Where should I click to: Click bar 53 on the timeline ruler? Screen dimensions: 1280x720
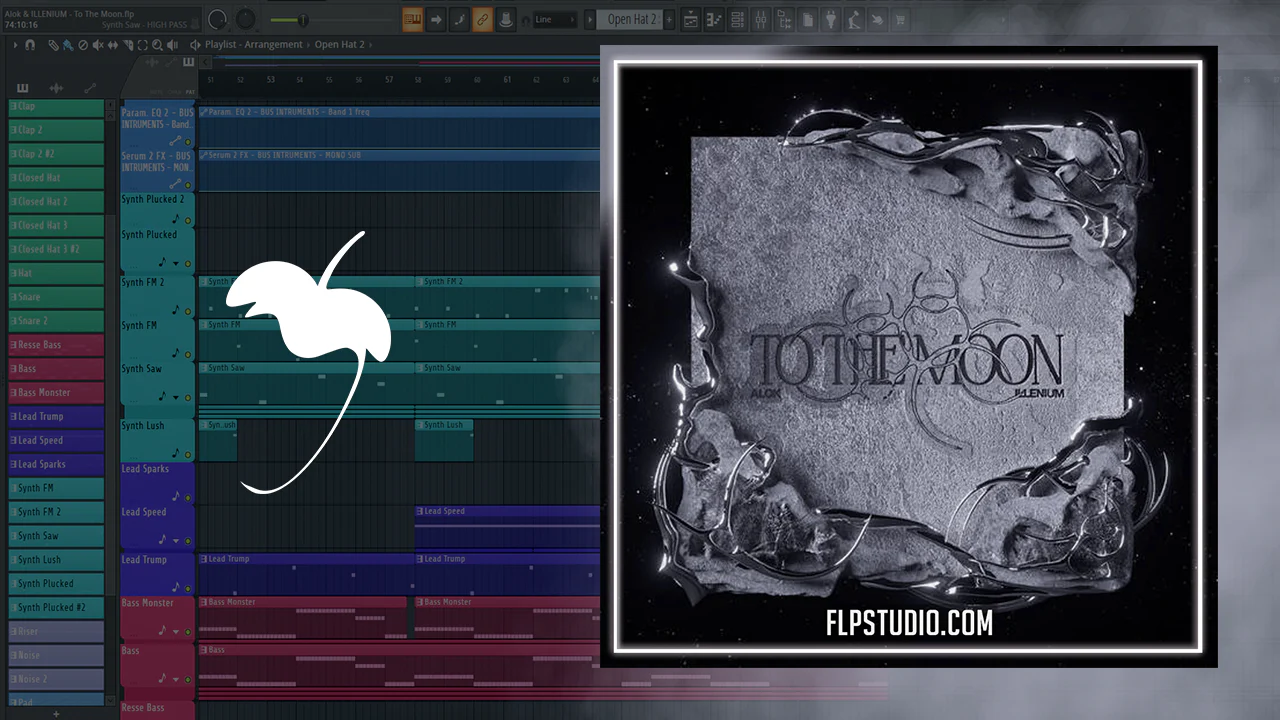(270, 80)
